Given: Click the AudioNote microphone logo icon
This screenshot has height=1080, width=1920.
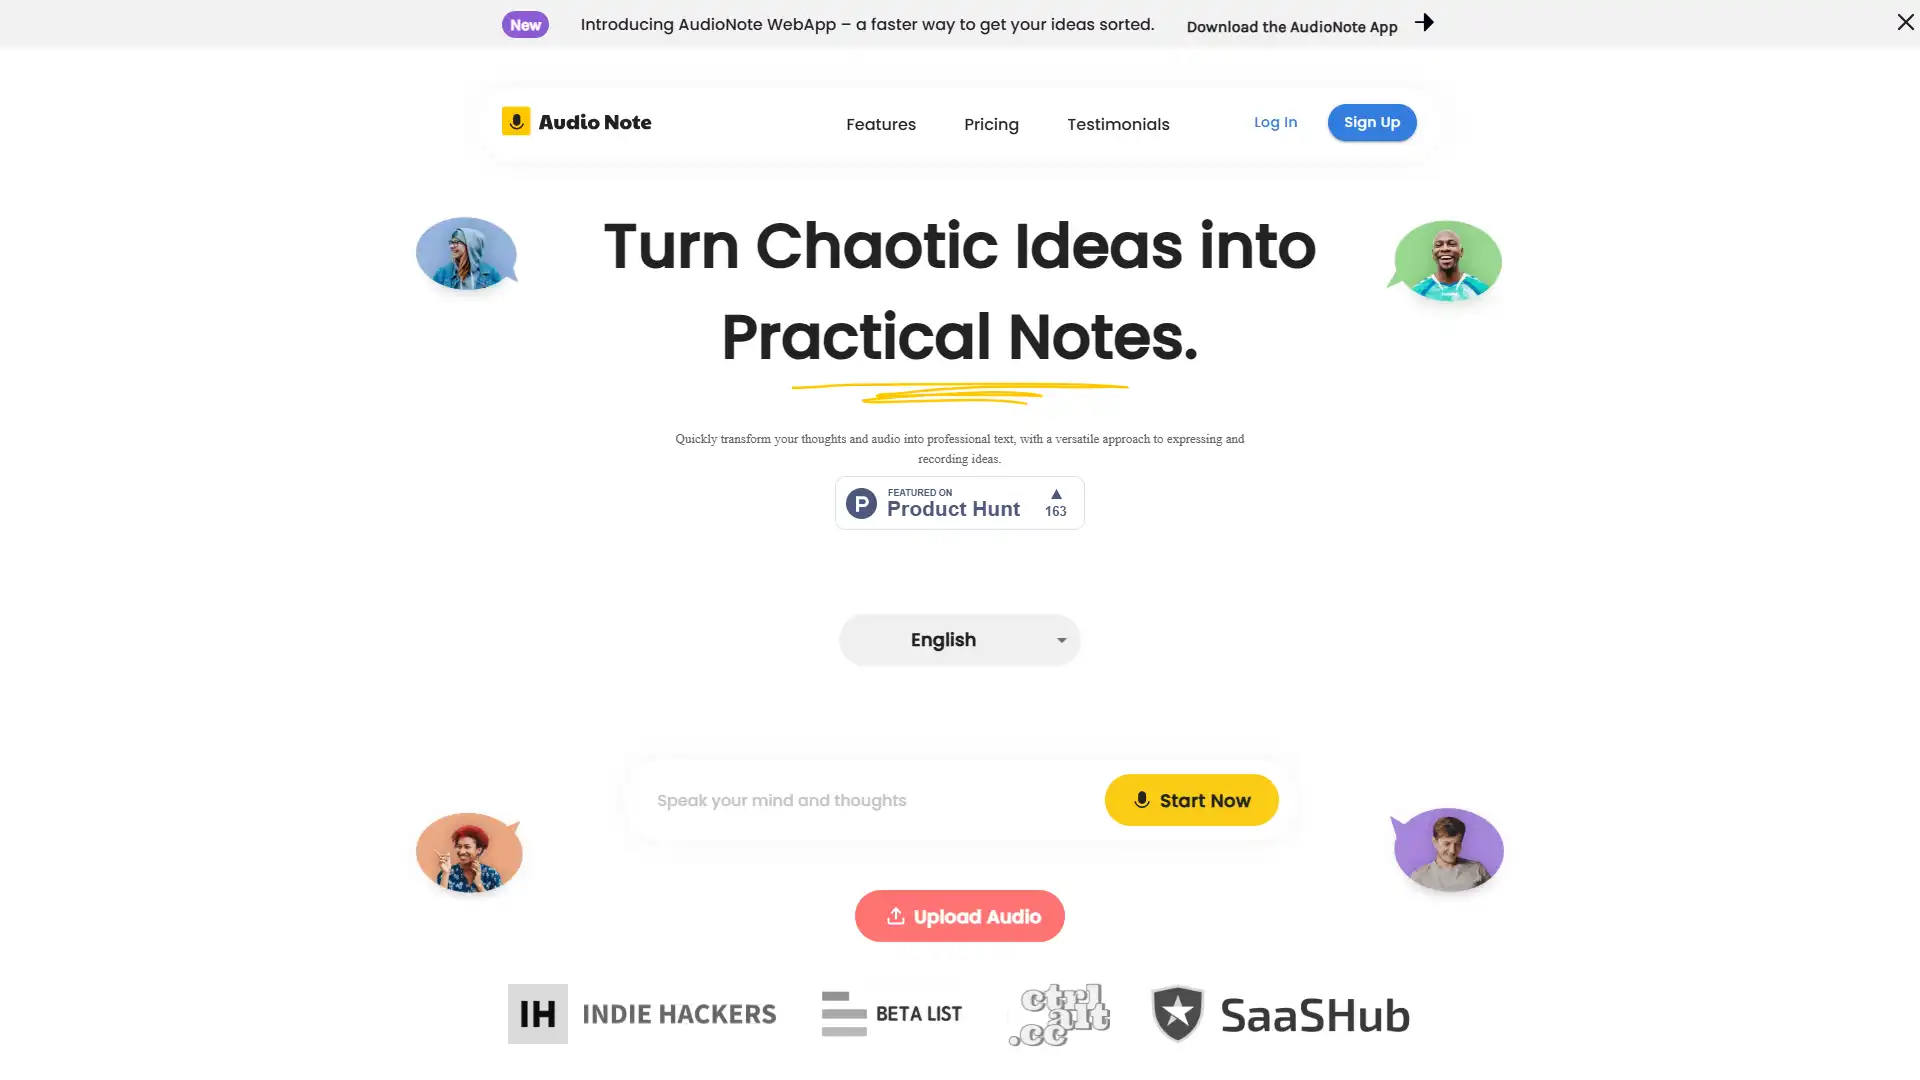Looking at the screenshot, I should pyautogui.click(x=514, y=121).
